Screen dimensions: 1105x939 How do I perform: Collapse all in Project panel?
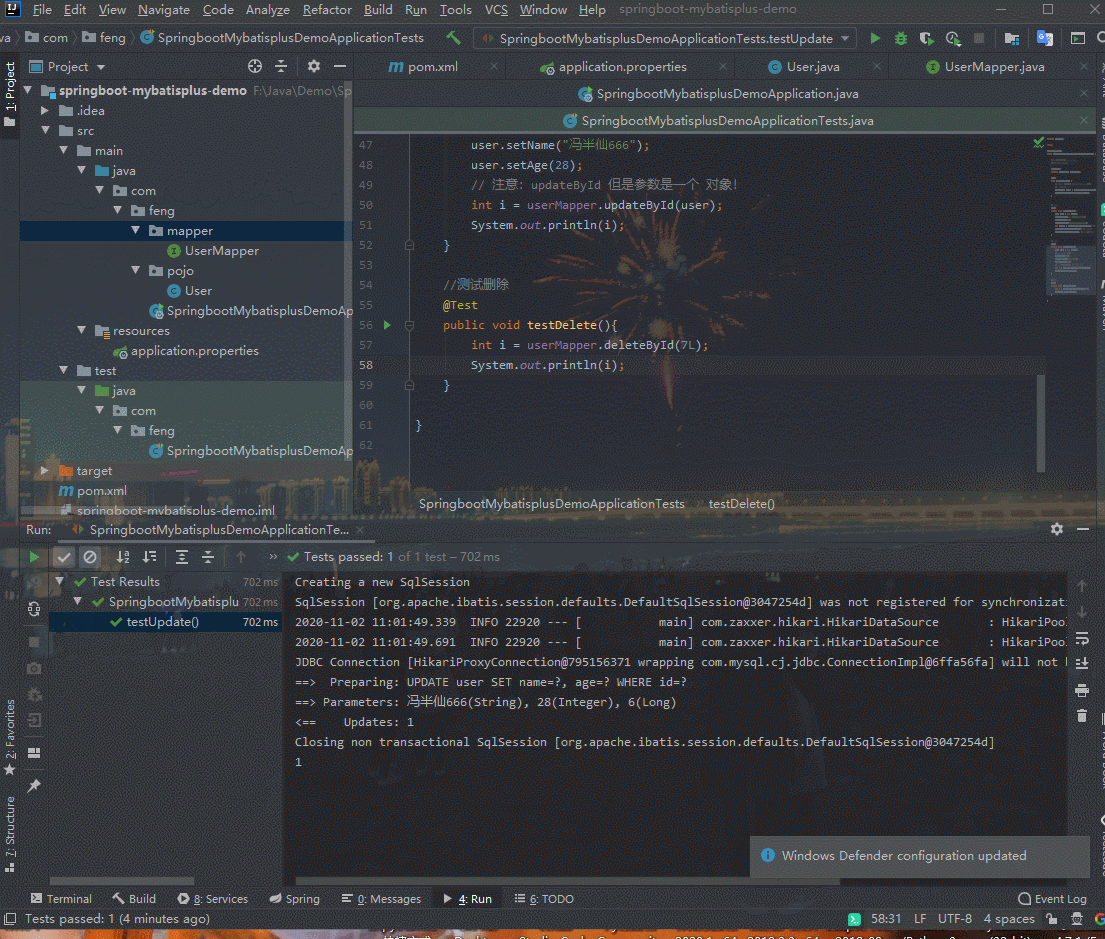click(x=281, y=66)
